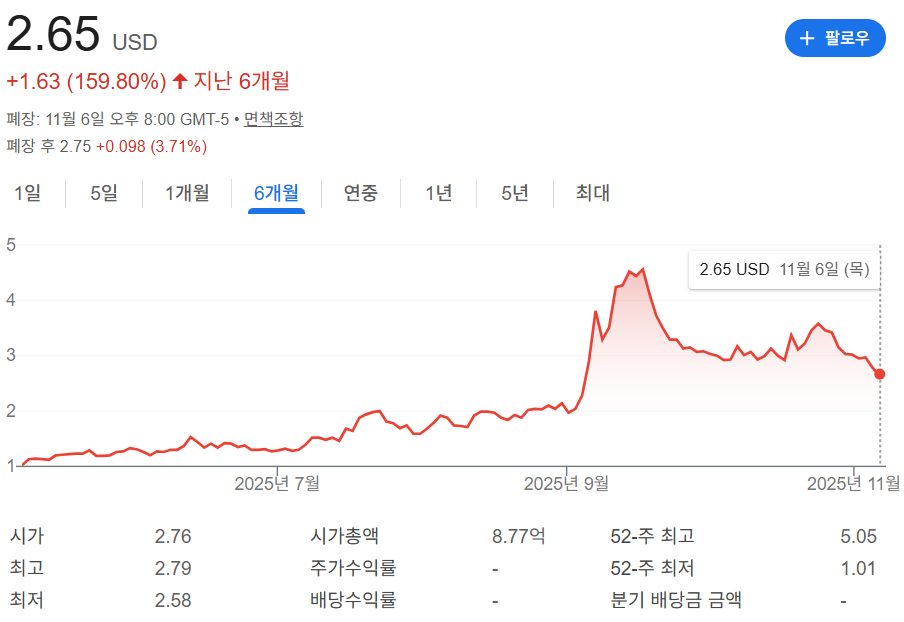Screen dimensions: 904x622
Task: Click the red change text +1.63 (159.80%)
Action: pos(86,82)
